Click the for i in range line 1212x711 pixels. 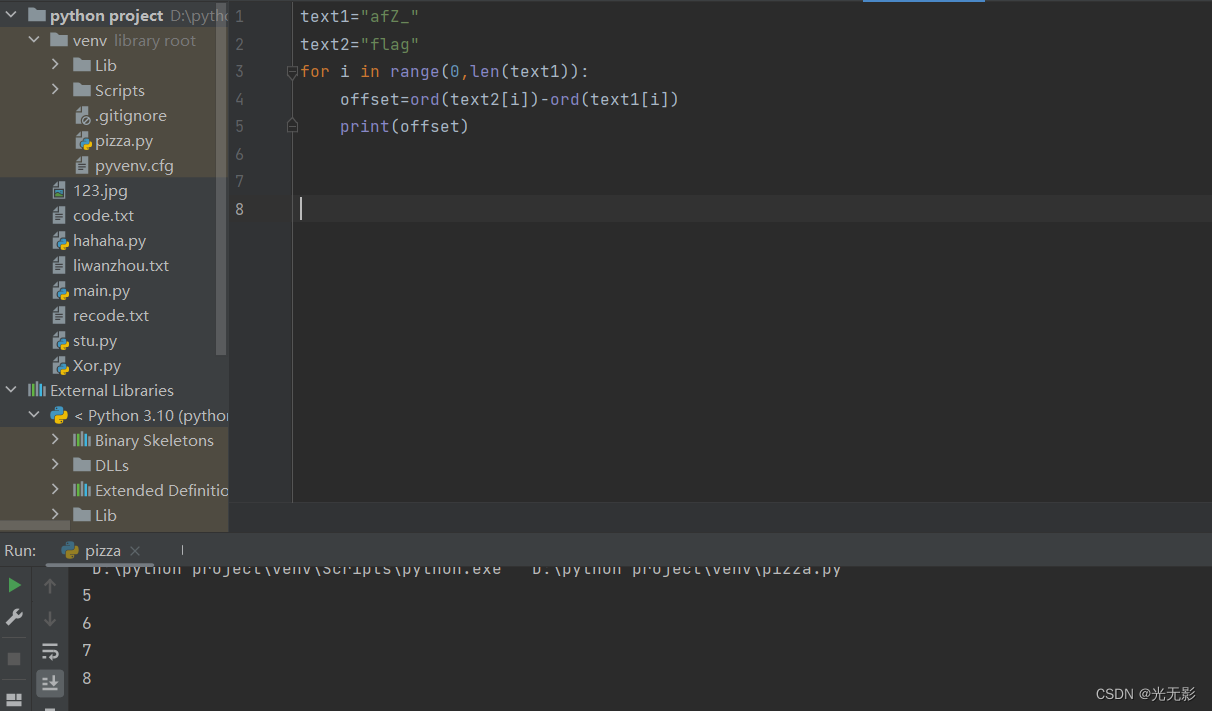[x=445, y=71]
